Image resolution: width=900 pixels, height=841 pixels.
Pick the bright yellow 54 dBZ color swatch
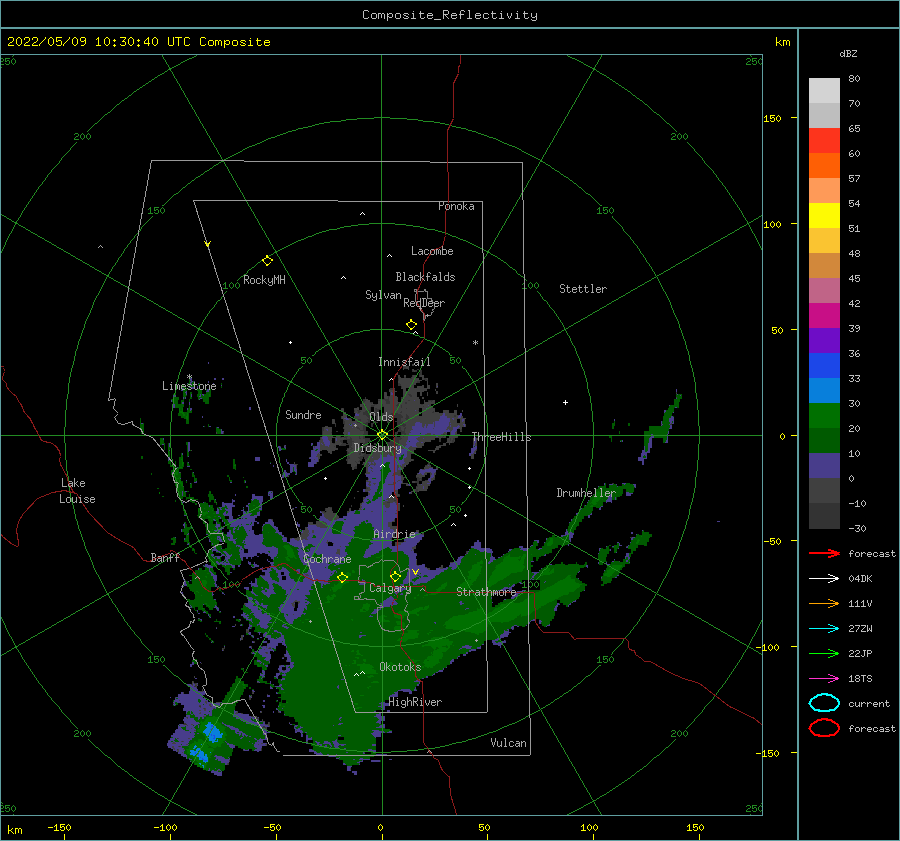[824, 215]
